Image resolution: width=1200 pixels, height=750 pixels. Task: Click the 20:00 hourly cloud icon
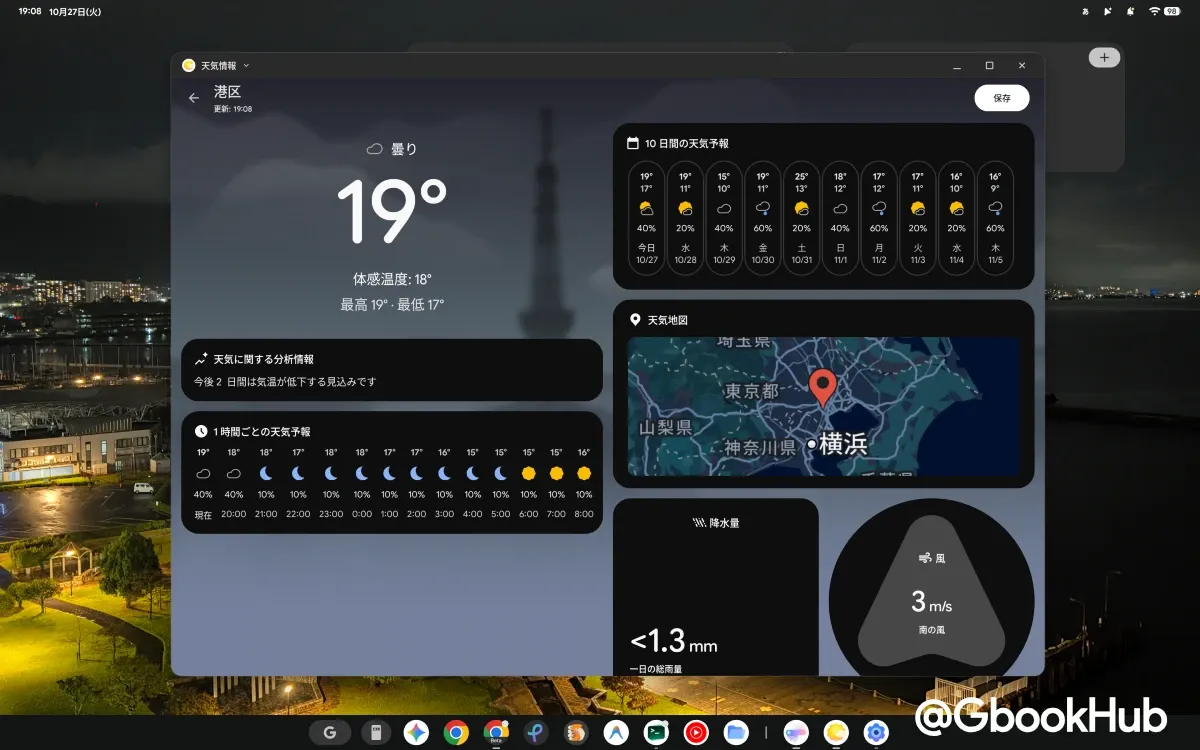coord(233,473)
